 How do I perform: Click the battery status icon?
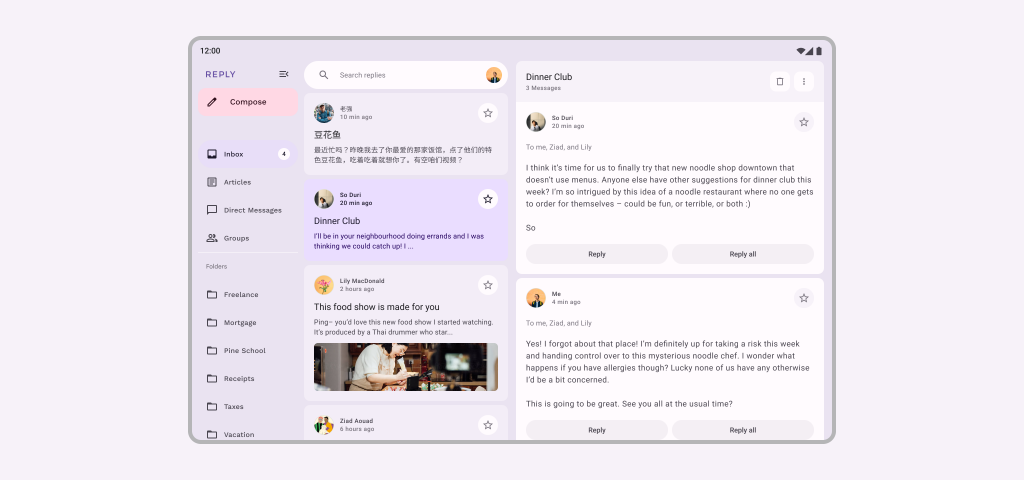pyautogui.click(x=819, y=51)
